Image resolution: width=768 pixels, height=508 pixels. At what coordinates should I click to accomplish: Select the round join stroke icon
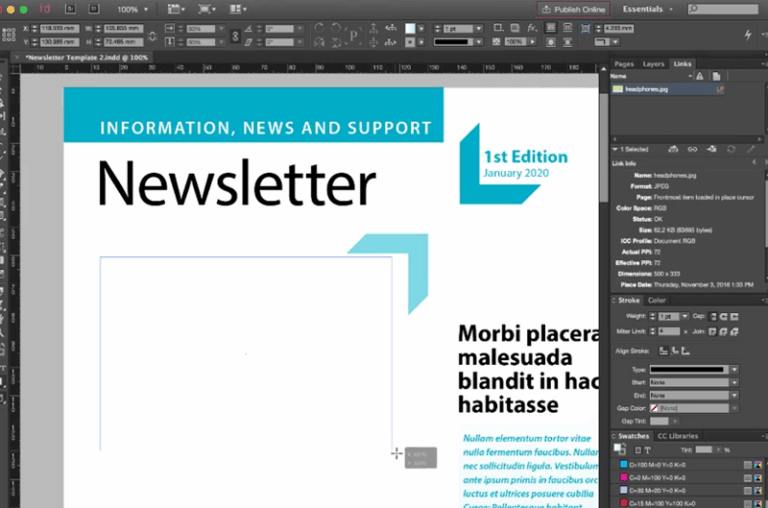(x=723, y=332)
